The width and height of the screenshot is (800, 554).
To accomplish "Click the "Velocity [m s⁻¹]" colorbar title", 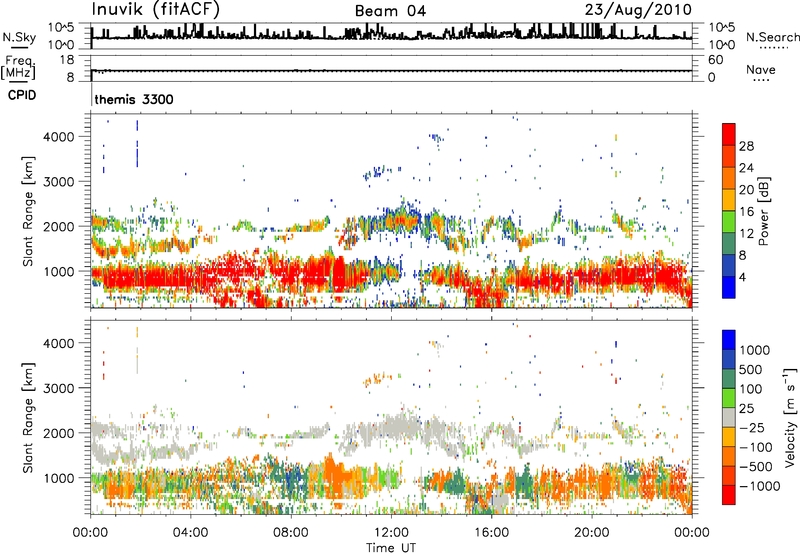I will (790, 417).
